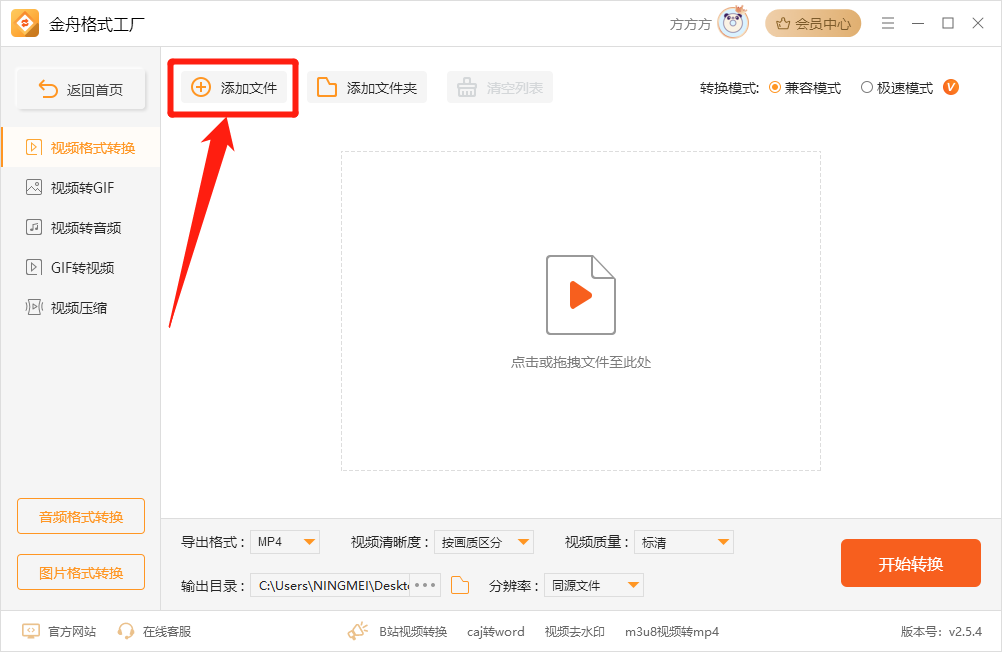This screenshot has width=1002, height=652.
Task: Click the 添加文件夹 button
Action: (367, 88)
